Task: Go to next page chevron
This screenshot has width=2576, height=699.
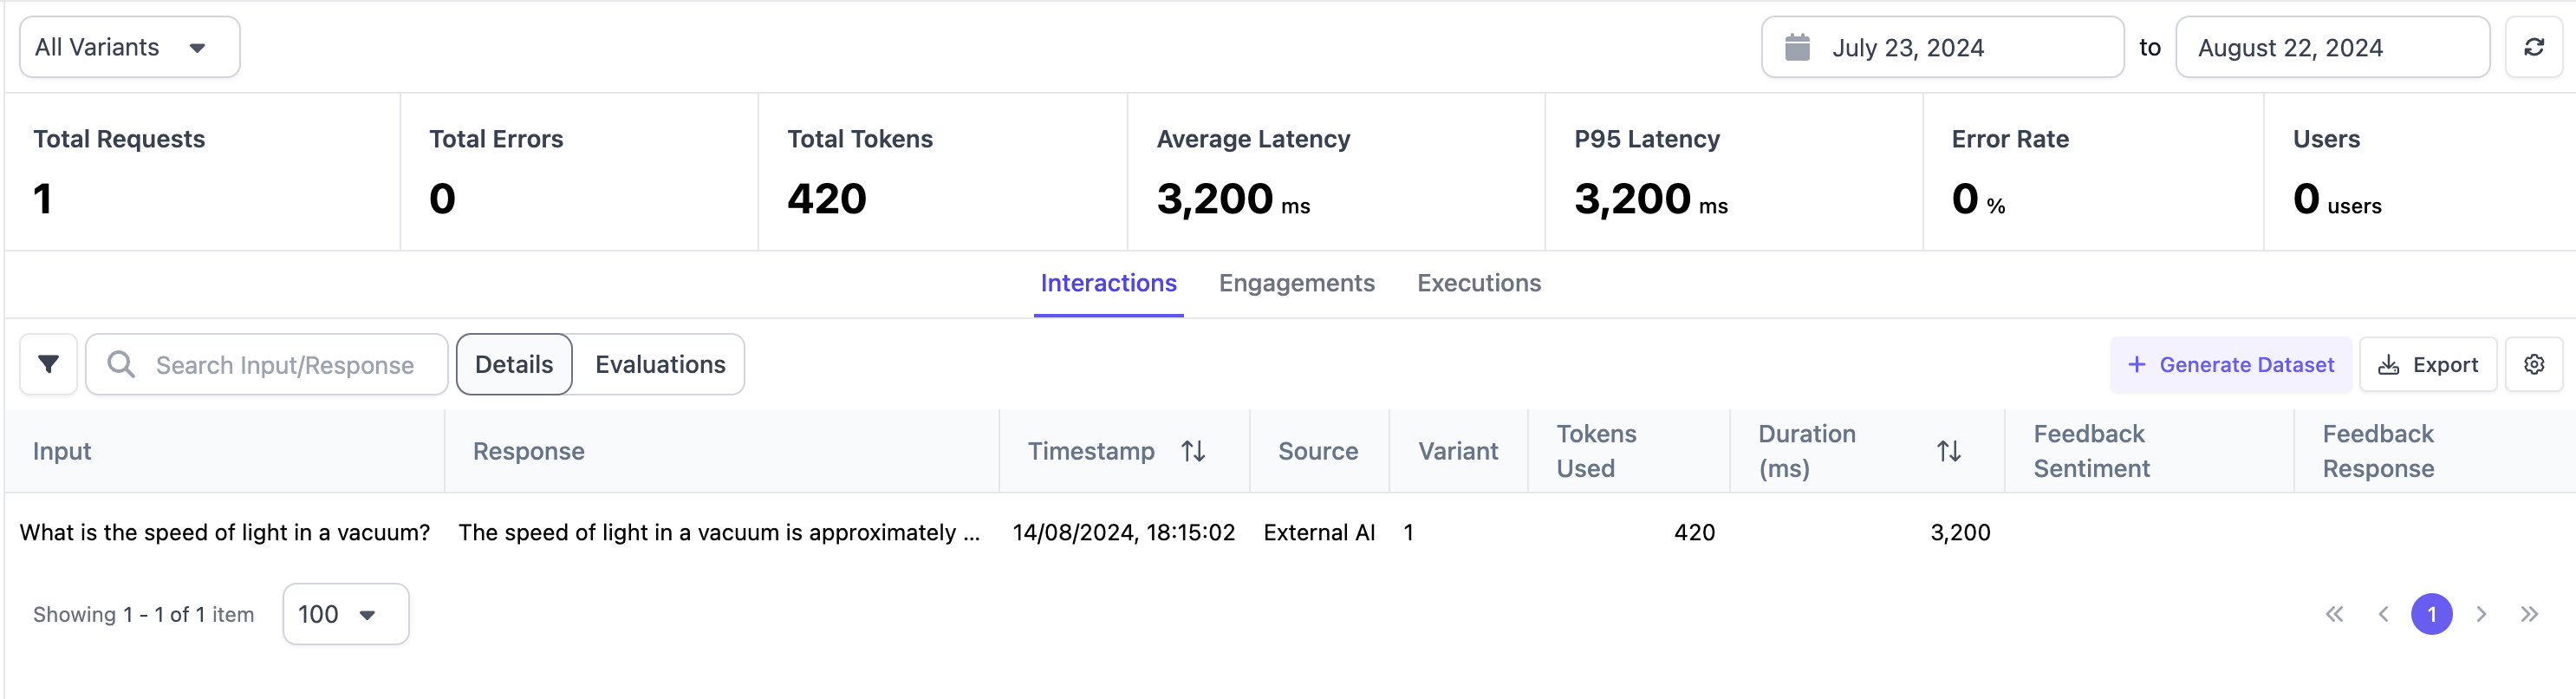Action: click(2481, 614)
